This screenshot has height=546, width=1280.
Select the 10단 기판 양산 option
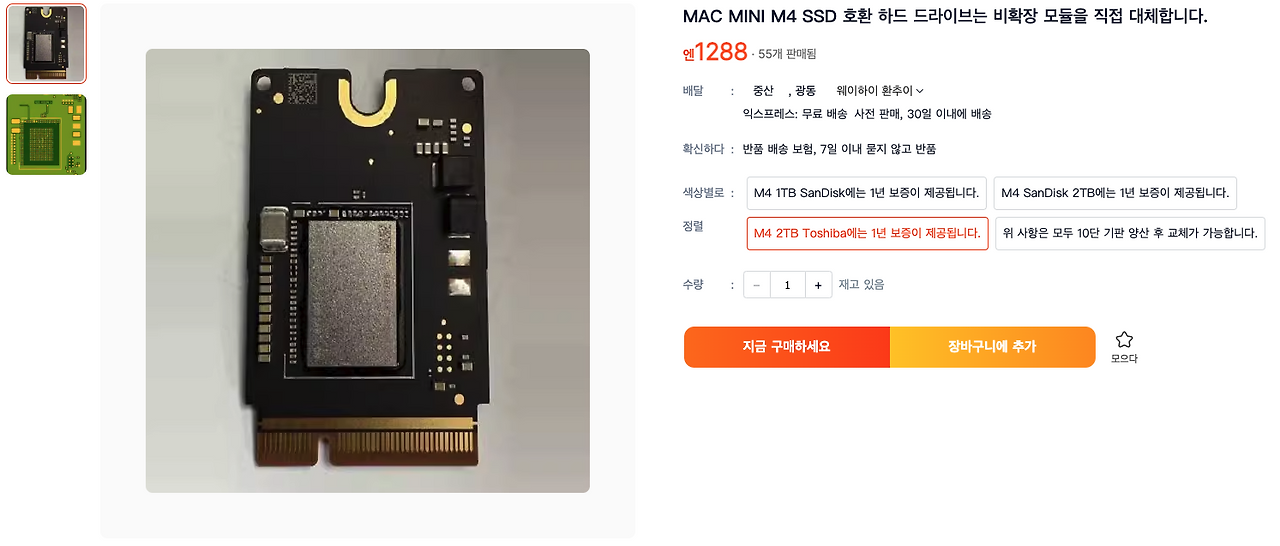1130,233
